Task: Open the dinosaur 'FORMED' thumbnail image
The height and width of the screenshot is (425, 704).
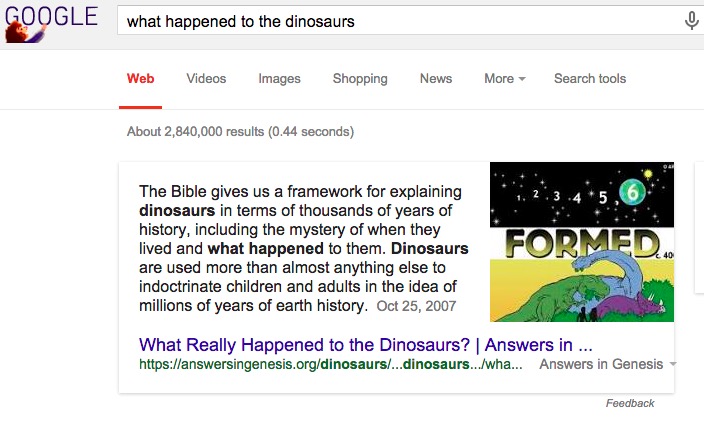Action: click(x=582, y=241)
